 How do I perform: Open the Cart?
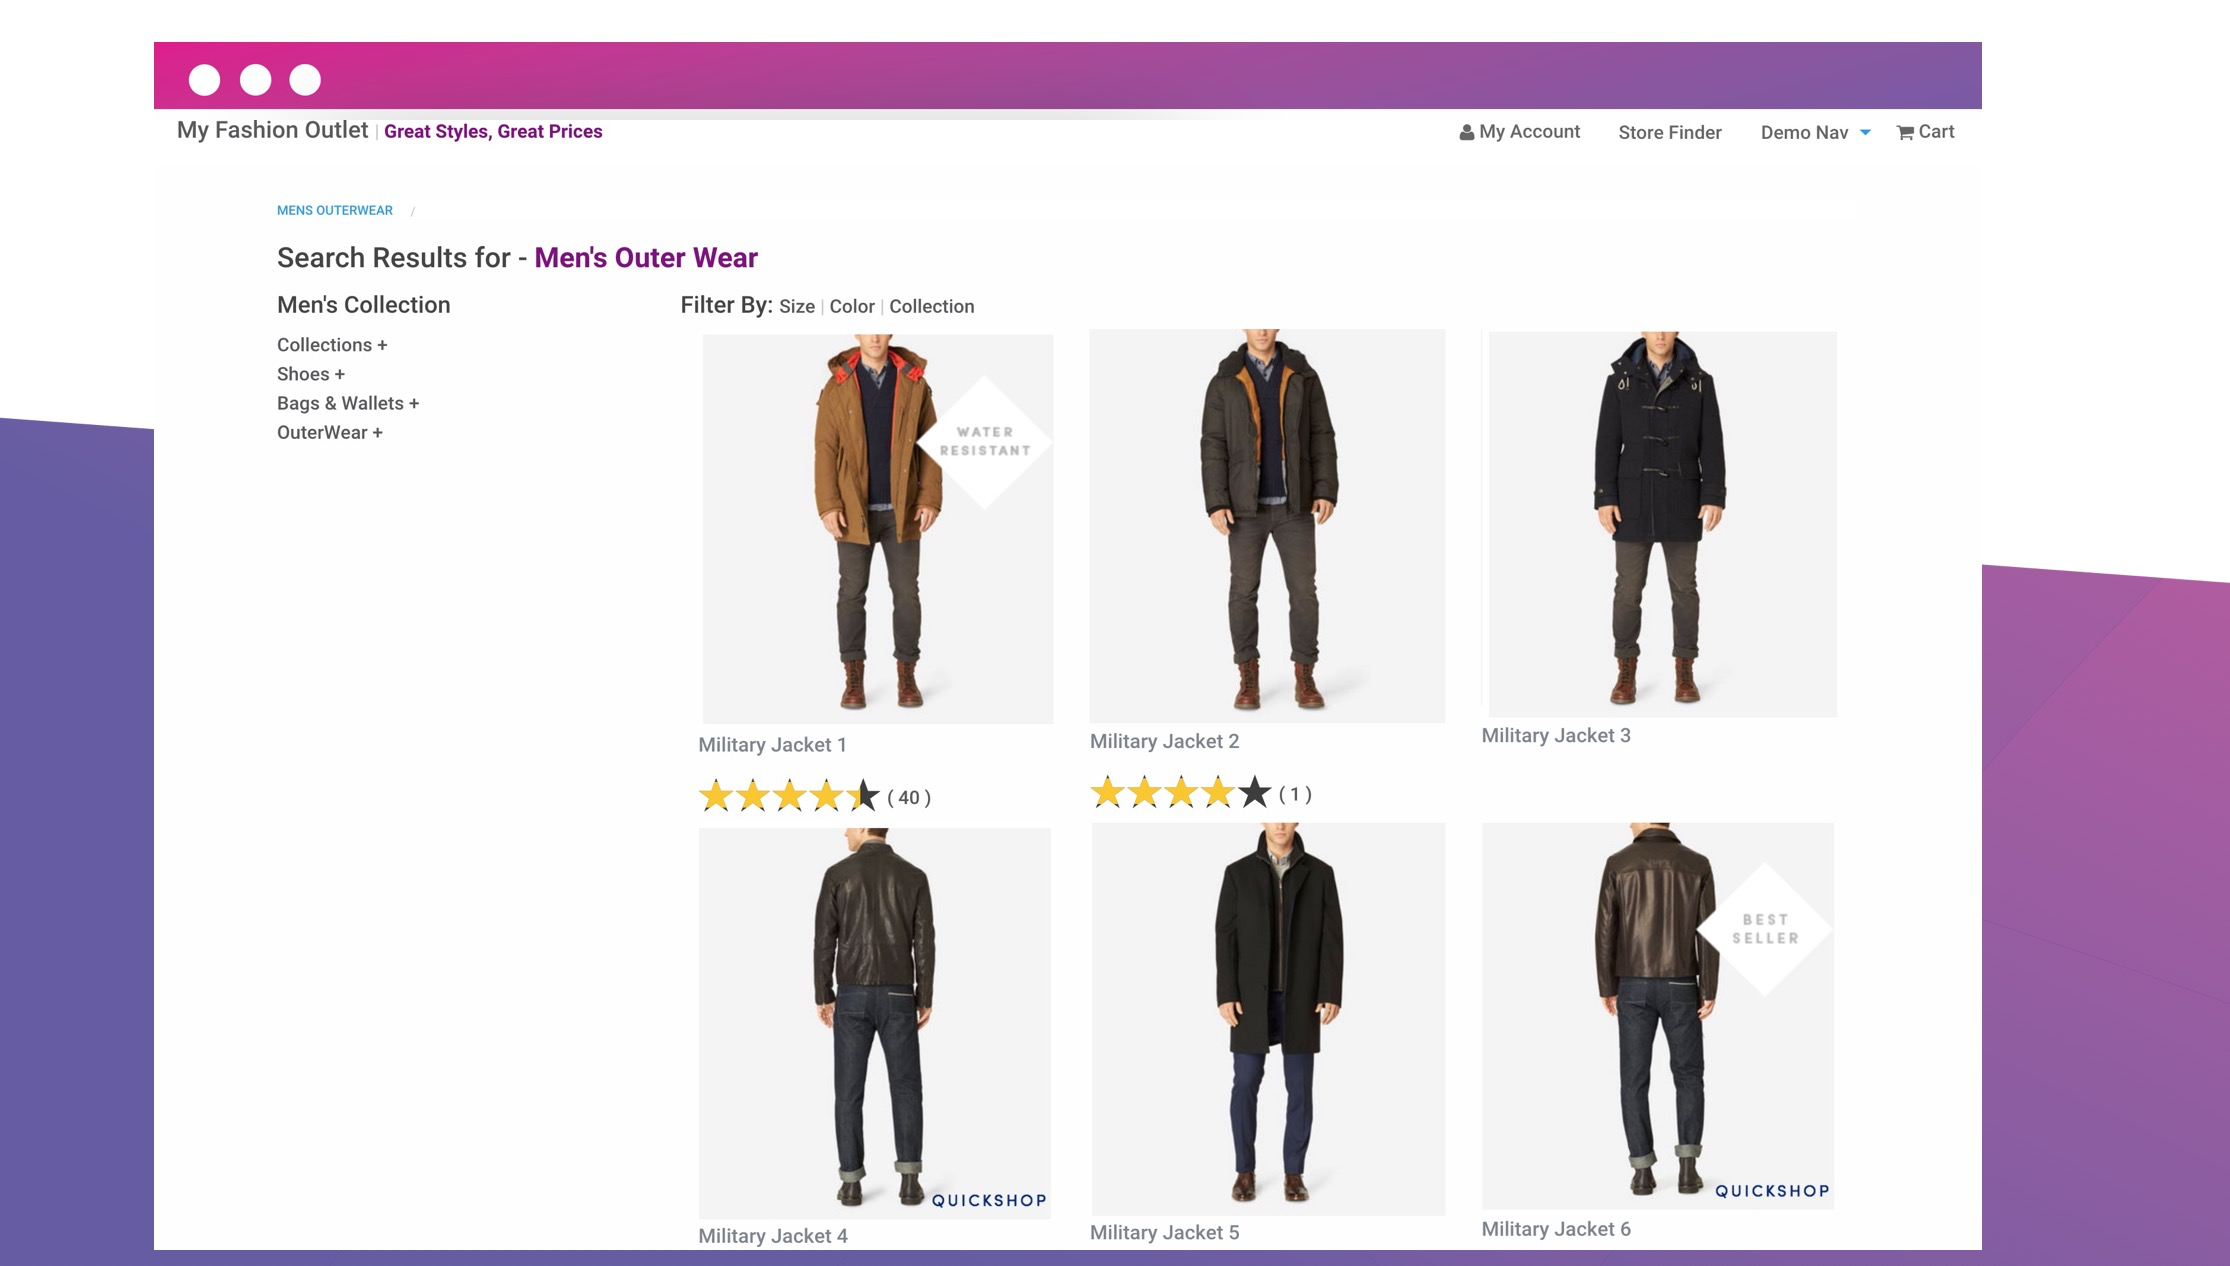click(1925, 132)
